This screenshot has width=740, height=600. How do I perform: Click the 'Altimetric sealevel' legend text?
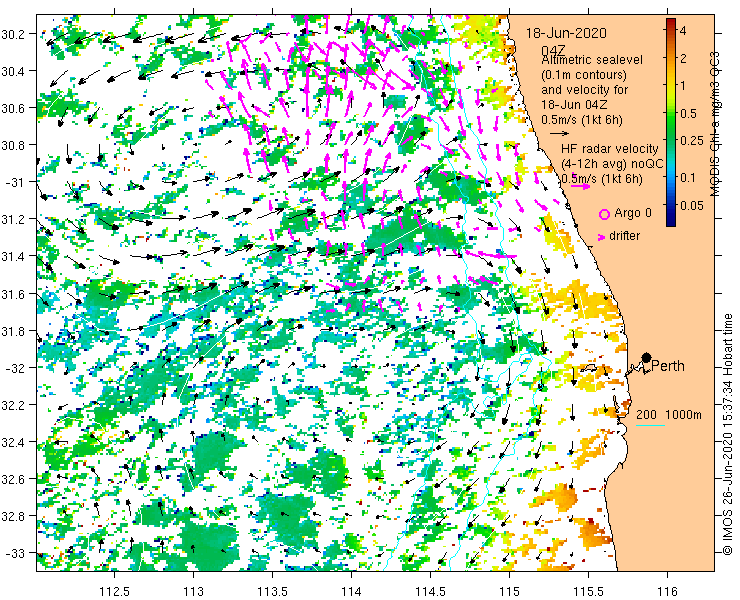(x=592, y=60)
